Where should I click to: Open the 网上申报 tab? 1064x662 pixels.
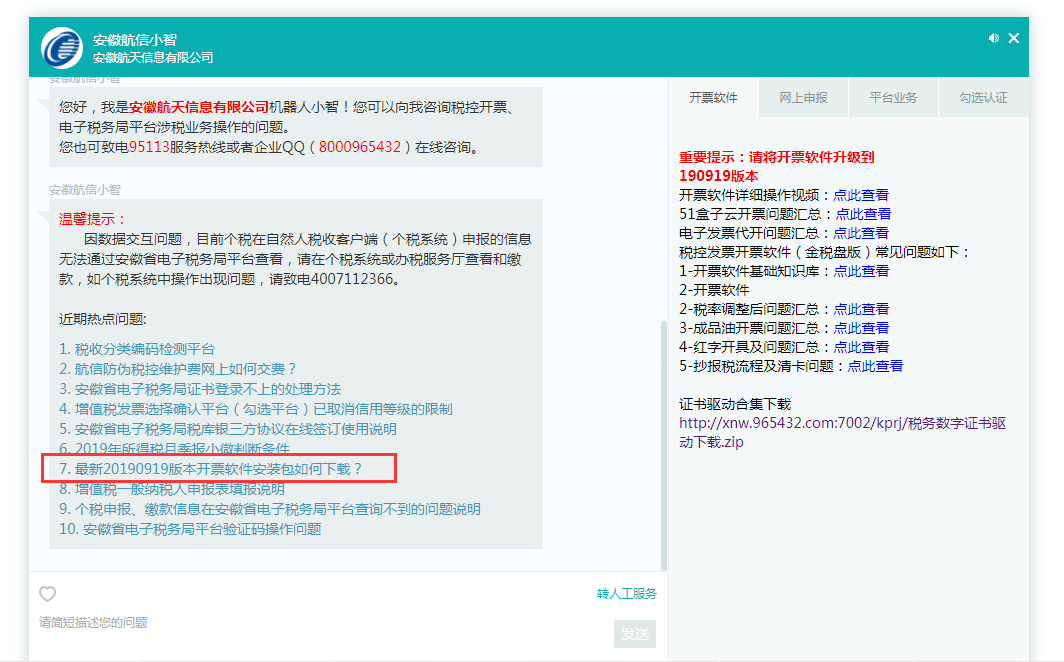803,98
